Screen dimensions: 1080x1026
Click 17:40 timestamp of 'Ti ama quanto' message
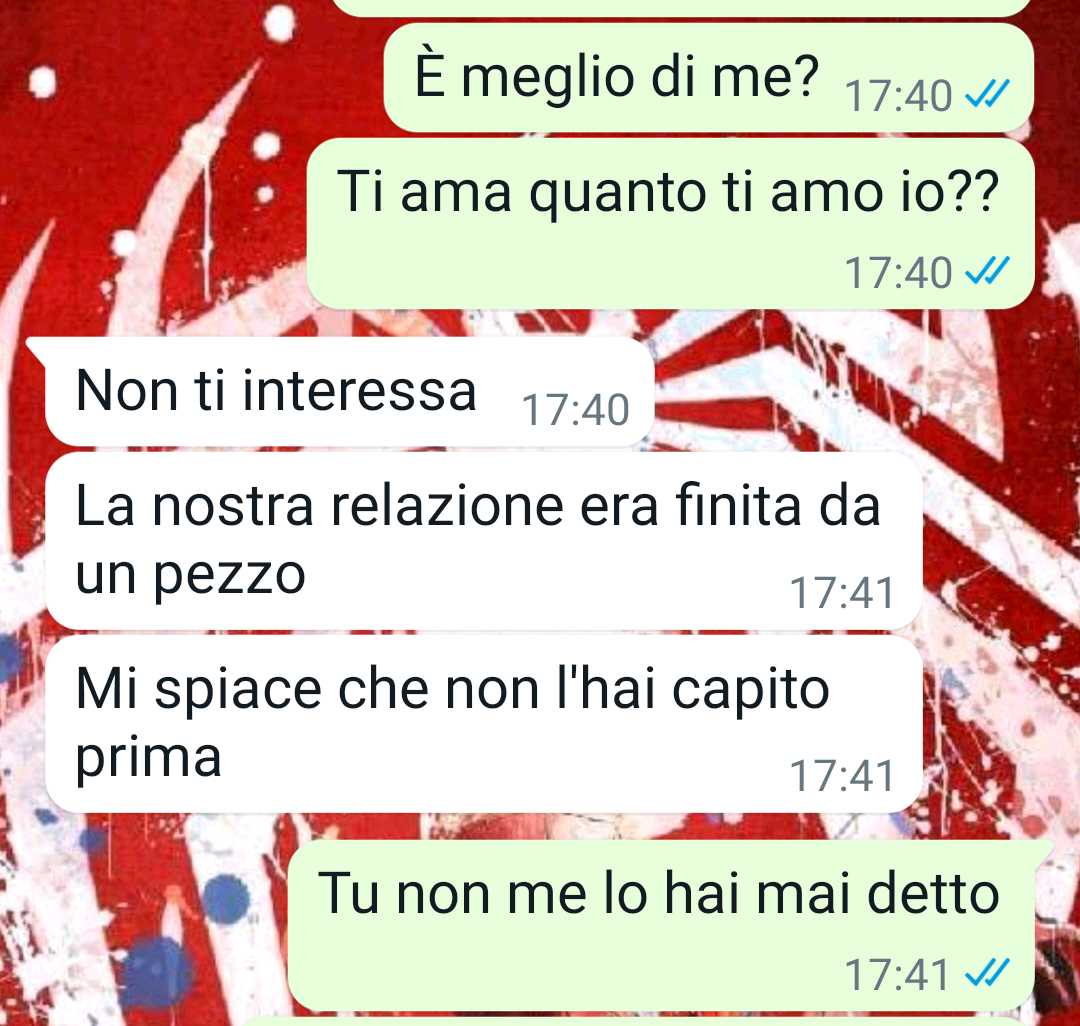[899, 273]
